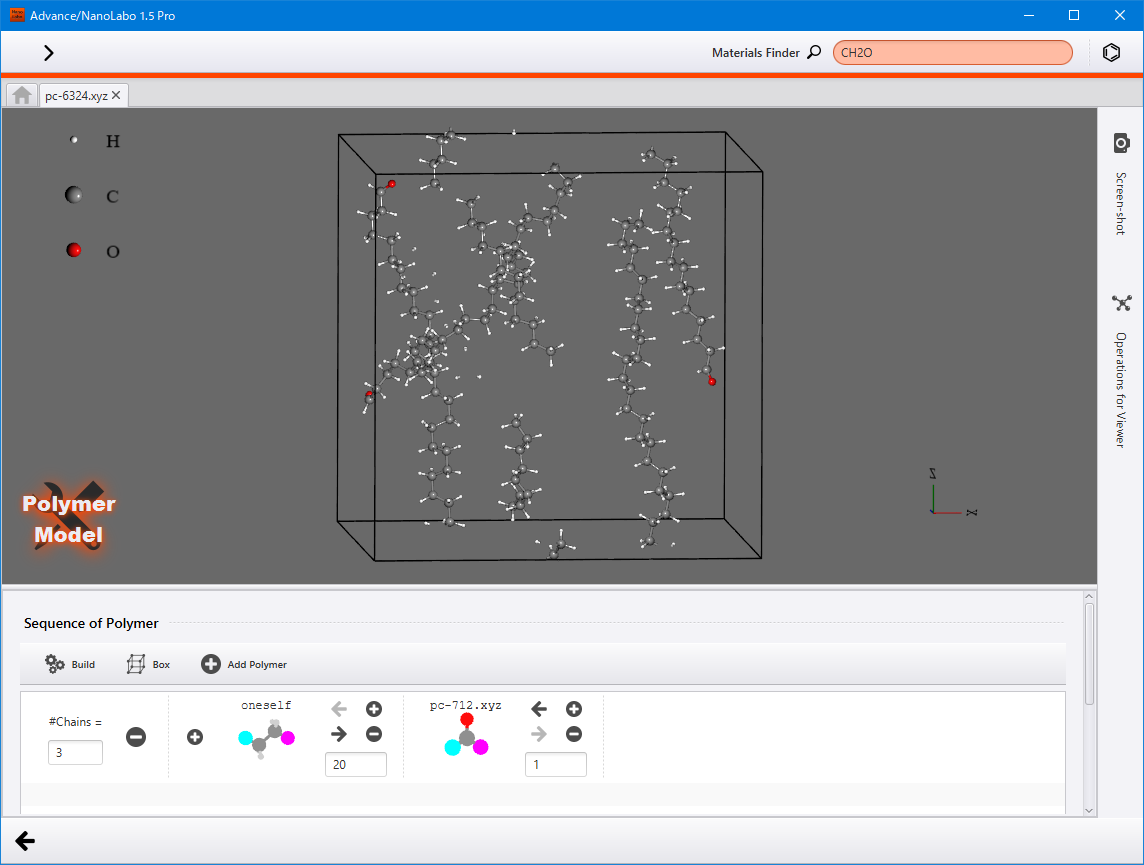
Task: Close the pc-6324.xyz tab
Action: 116,95
